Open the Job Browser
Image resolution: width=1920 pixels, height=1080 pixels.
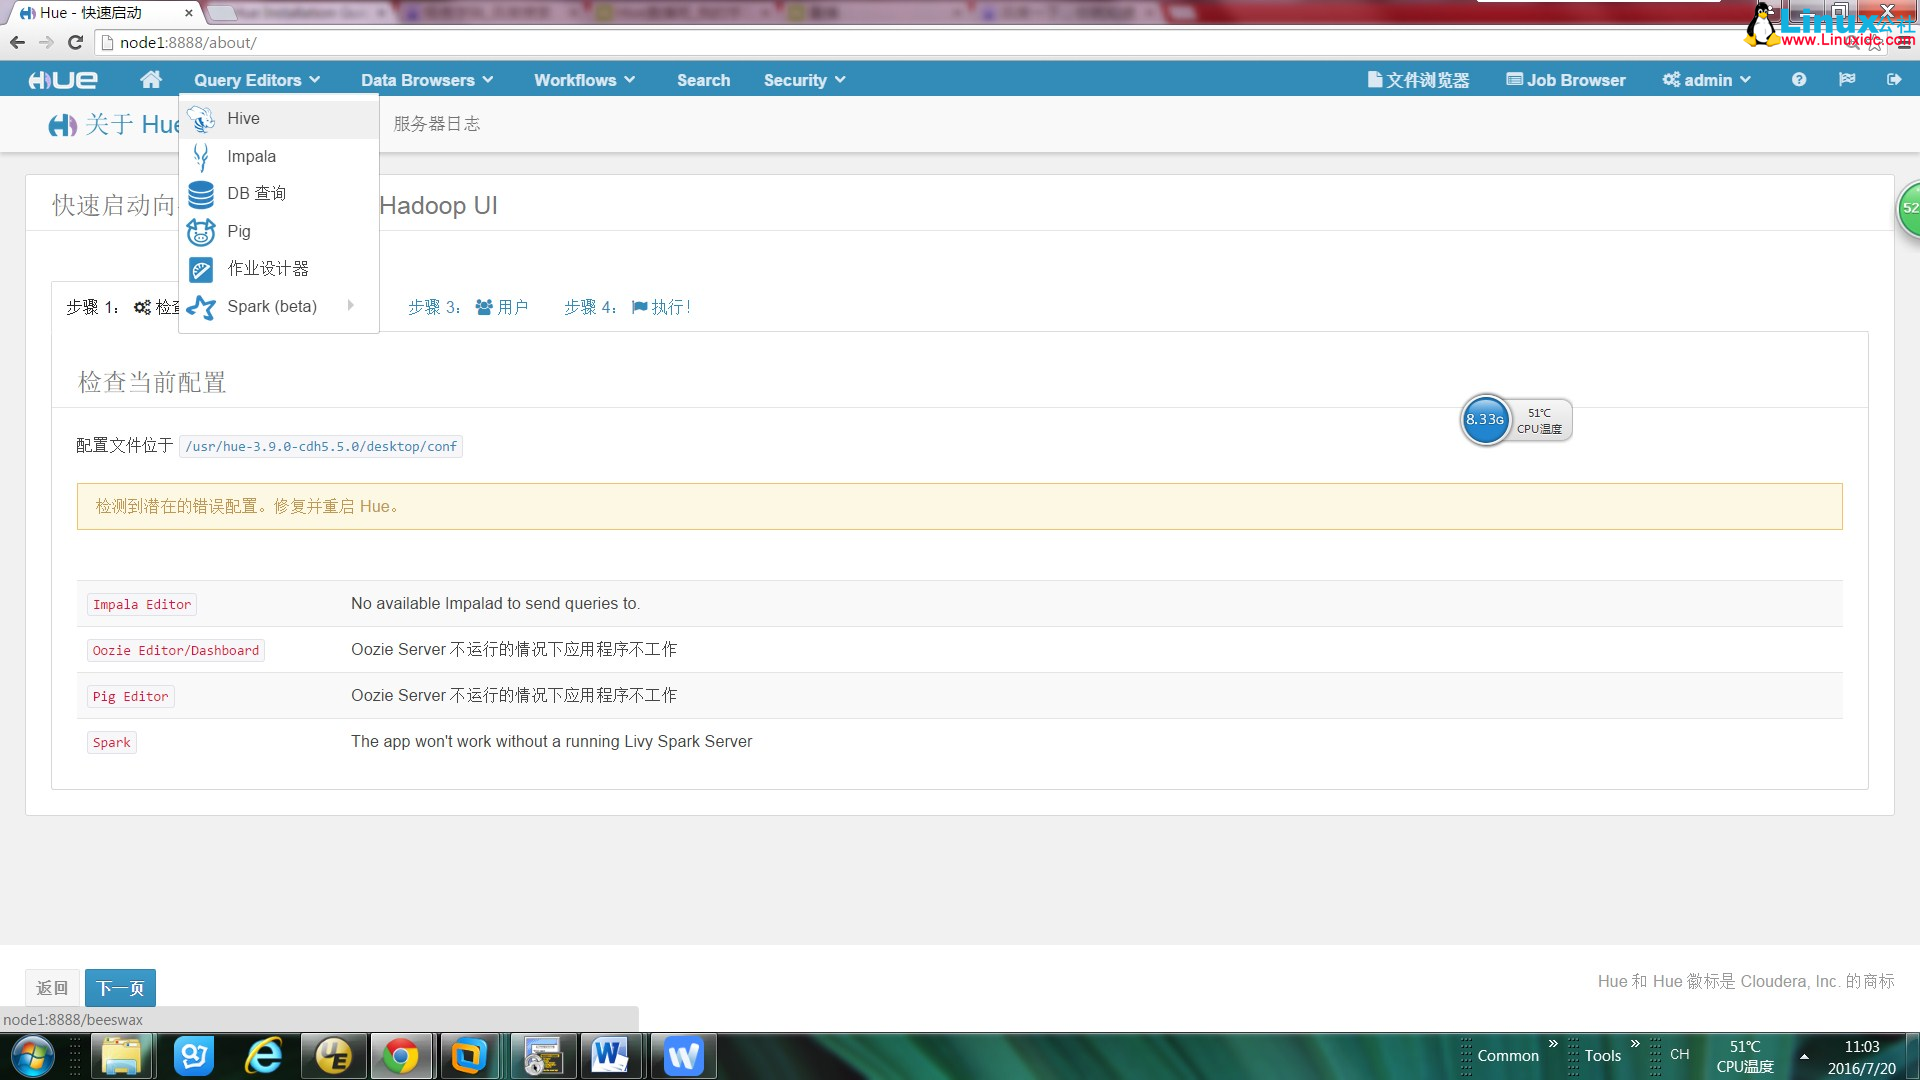tap(1566, 80)
